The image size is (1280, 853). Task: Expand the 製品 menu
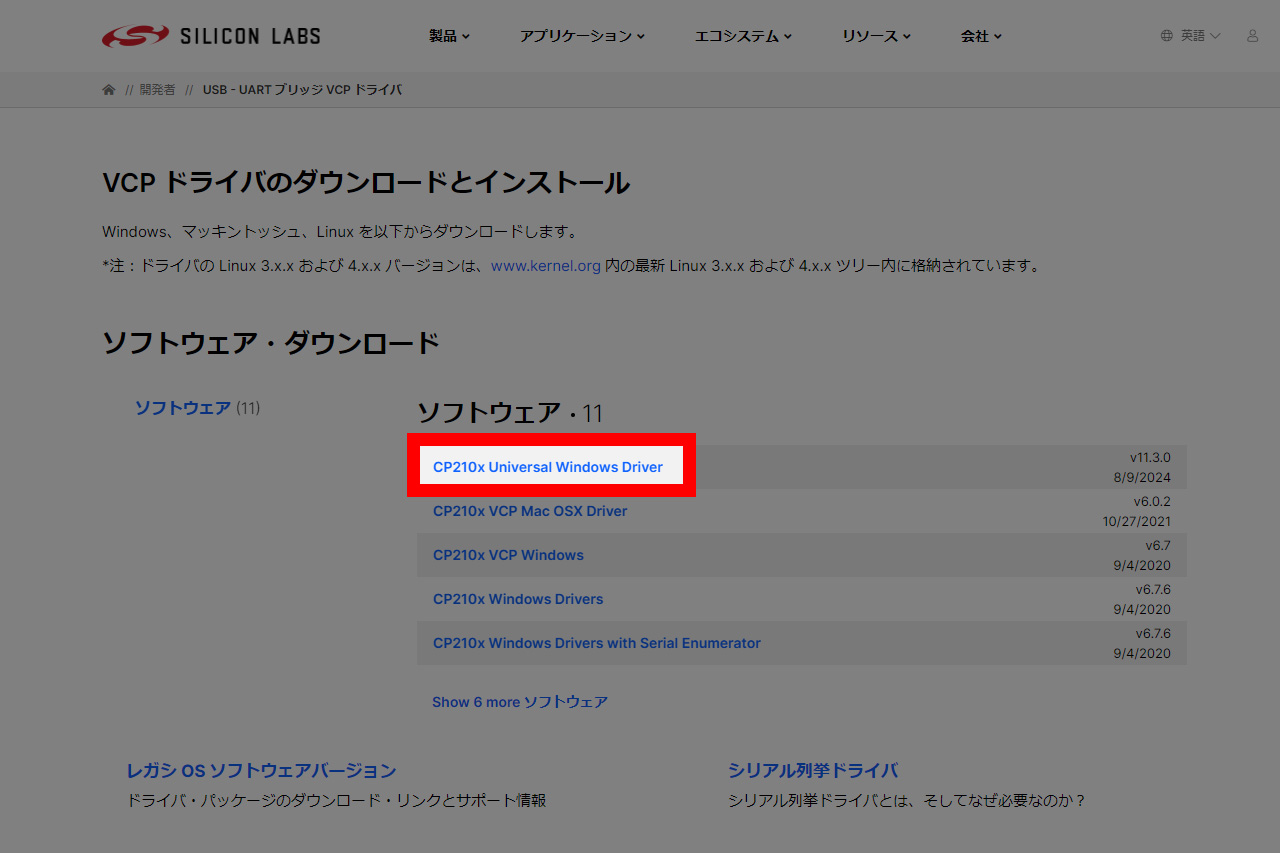click(449, 36)
